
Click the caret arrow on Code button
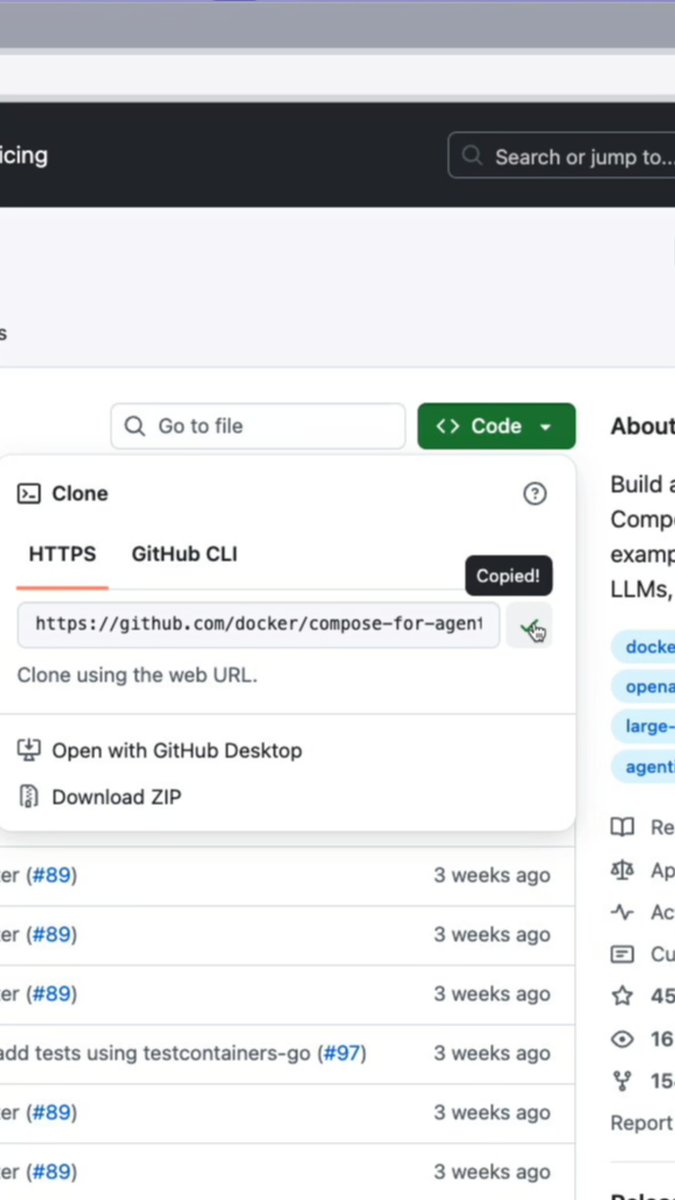coord(545,427)
